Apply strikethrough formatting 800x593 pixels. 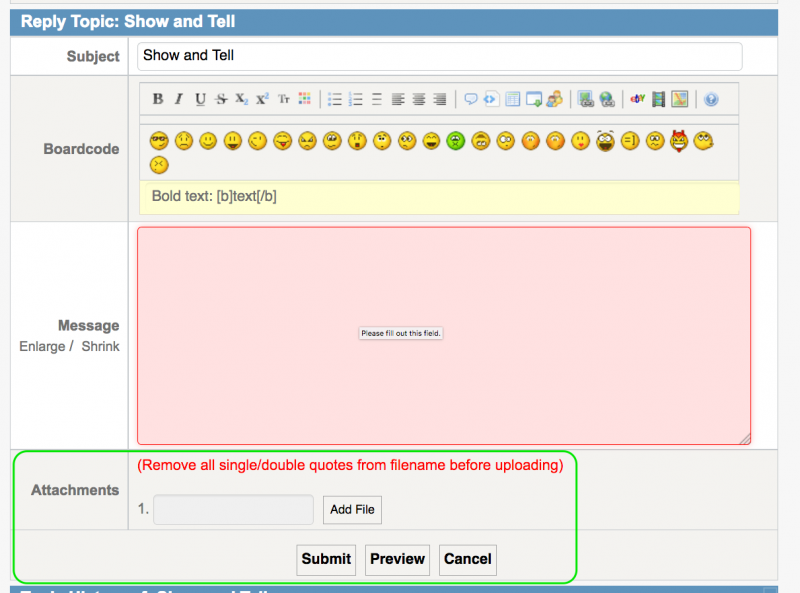(x=221, y=99)
